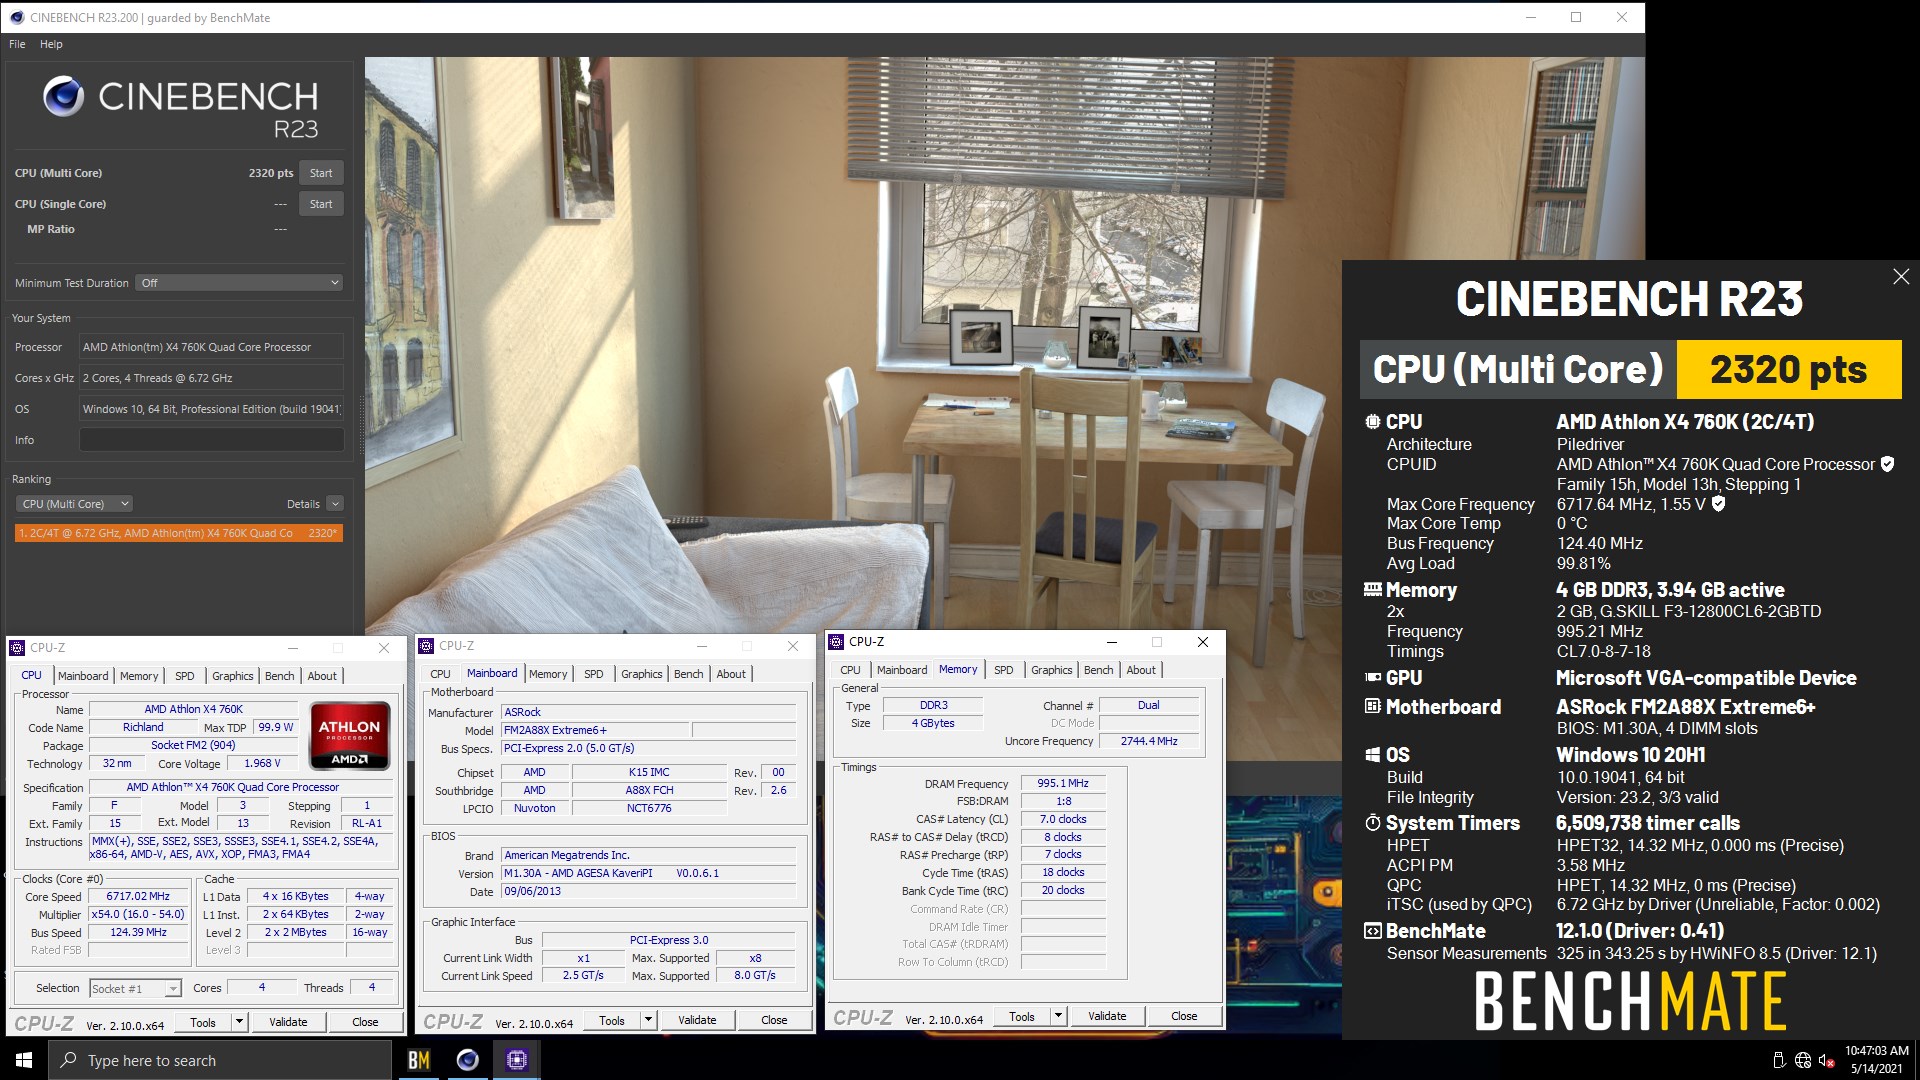The height and width of the screenshot is (1080, 1920).
Task: Click Core Speed value 6717.02 MHz
Action: pos(139,897)
